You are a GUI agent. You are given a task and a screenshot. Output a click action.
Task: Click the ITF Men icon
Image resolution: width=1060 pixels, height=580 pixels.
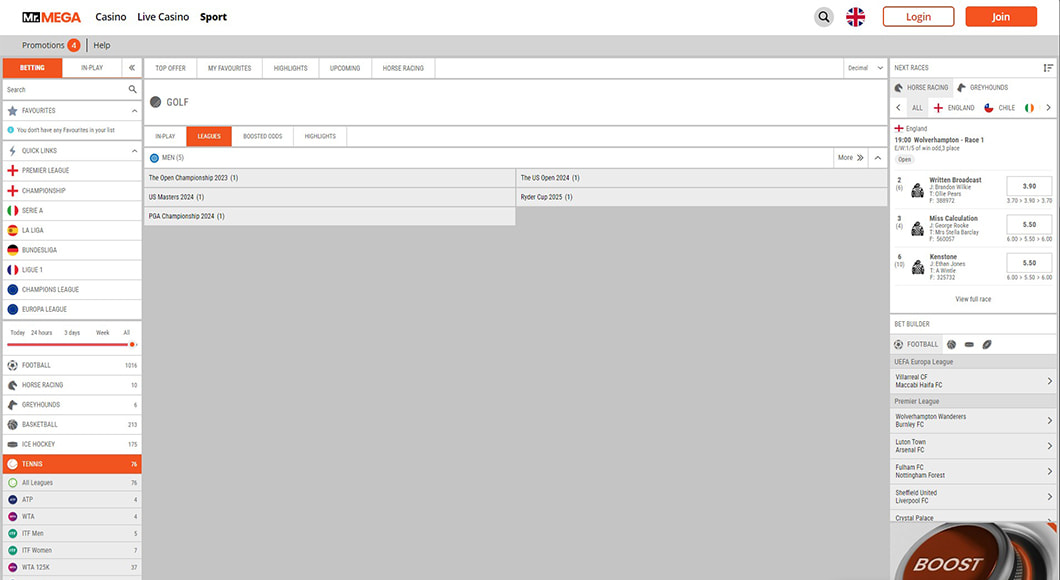[12, 533]
